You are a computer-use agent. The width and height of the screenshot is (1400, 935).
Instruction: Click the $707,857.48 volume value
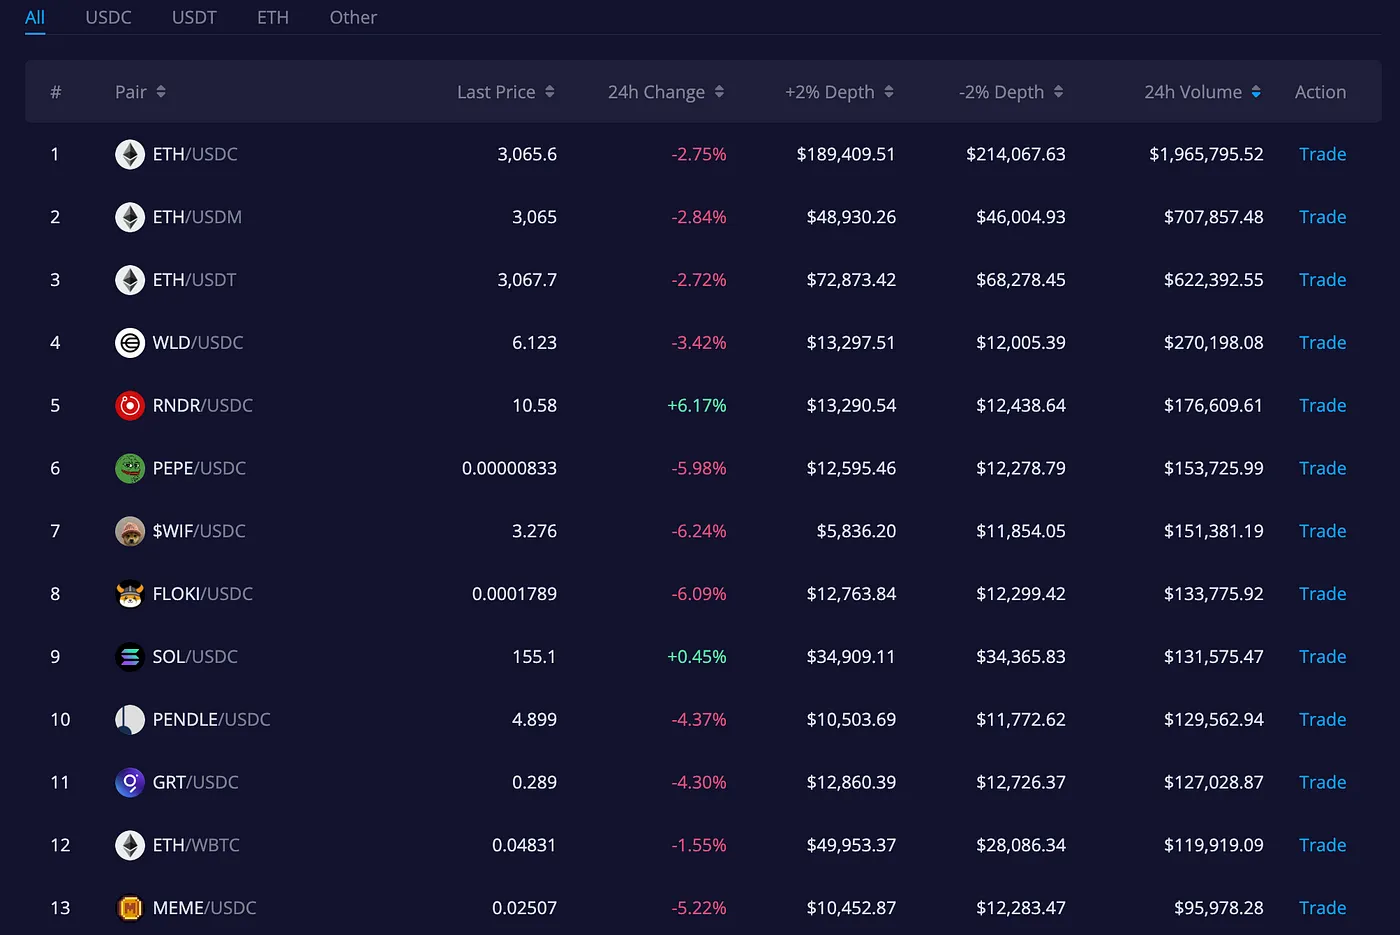(1214, 217)
